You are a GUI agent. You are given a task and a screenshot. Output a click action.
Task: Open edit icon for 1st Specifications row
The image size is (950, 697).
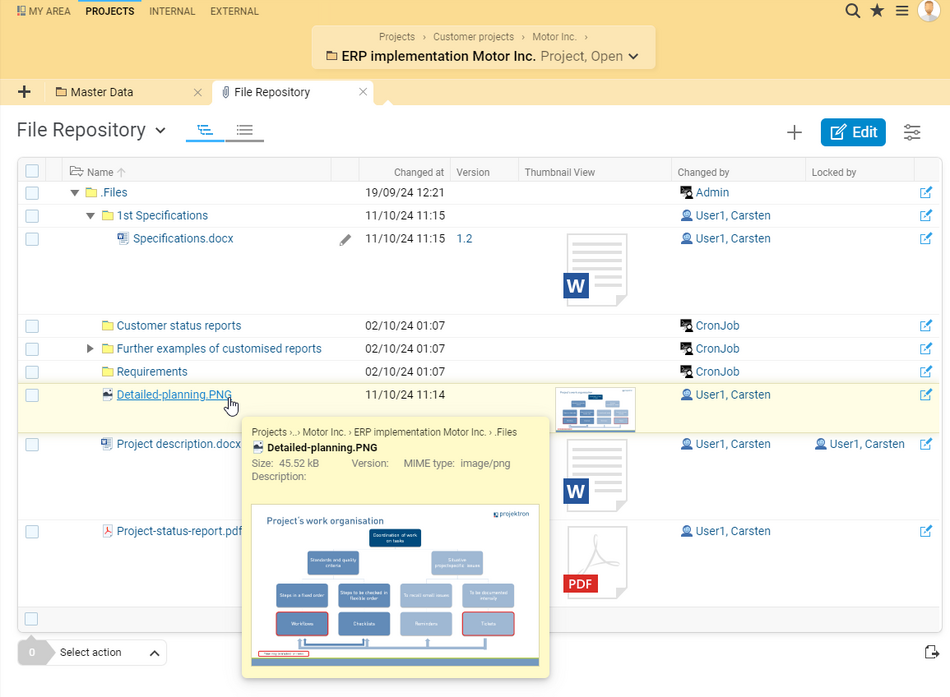tap(925, 216)
